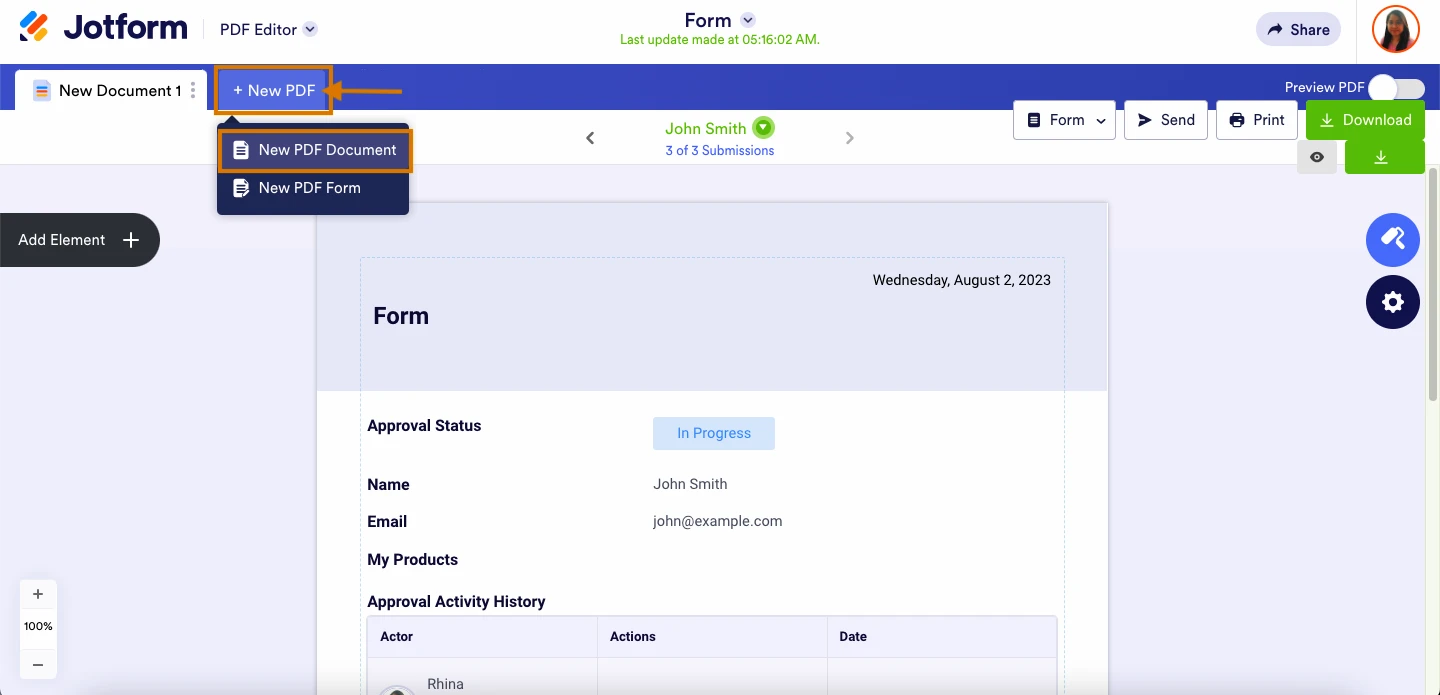The width and height of the screenshot is (1440, 695).
Task: Toggle the Preview PDF switch
Action: click(1396, 88)
